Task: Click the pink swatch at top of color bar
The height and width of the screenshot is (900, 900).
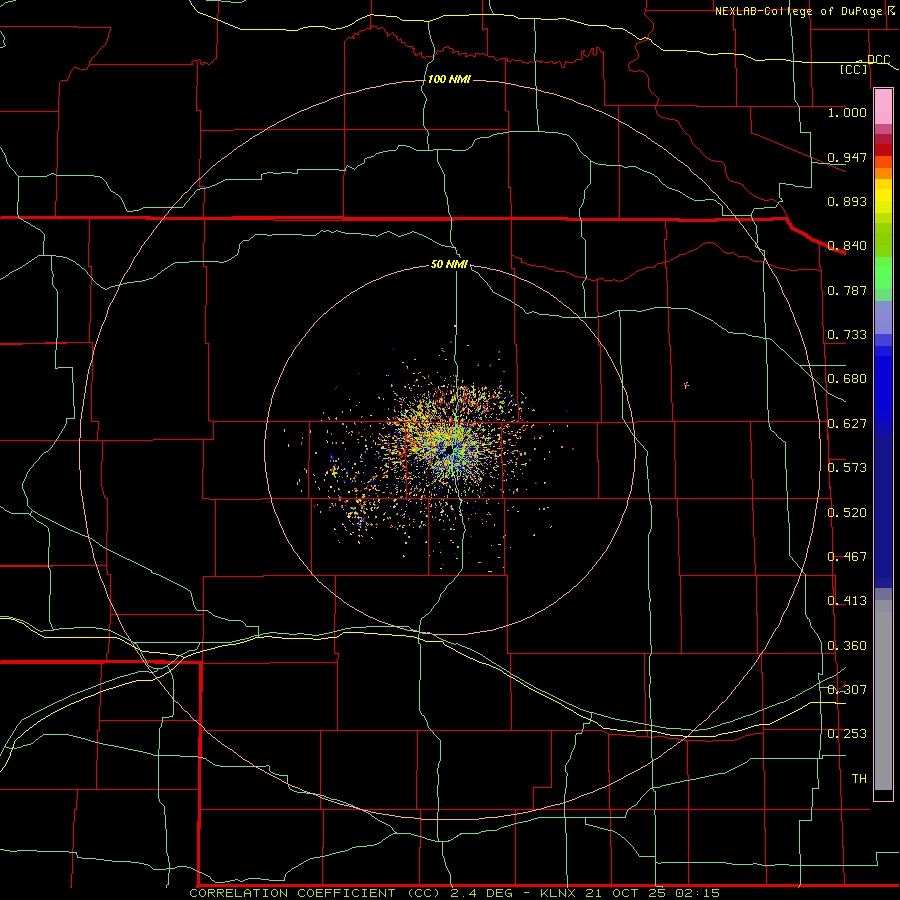Action: (883, 107)
